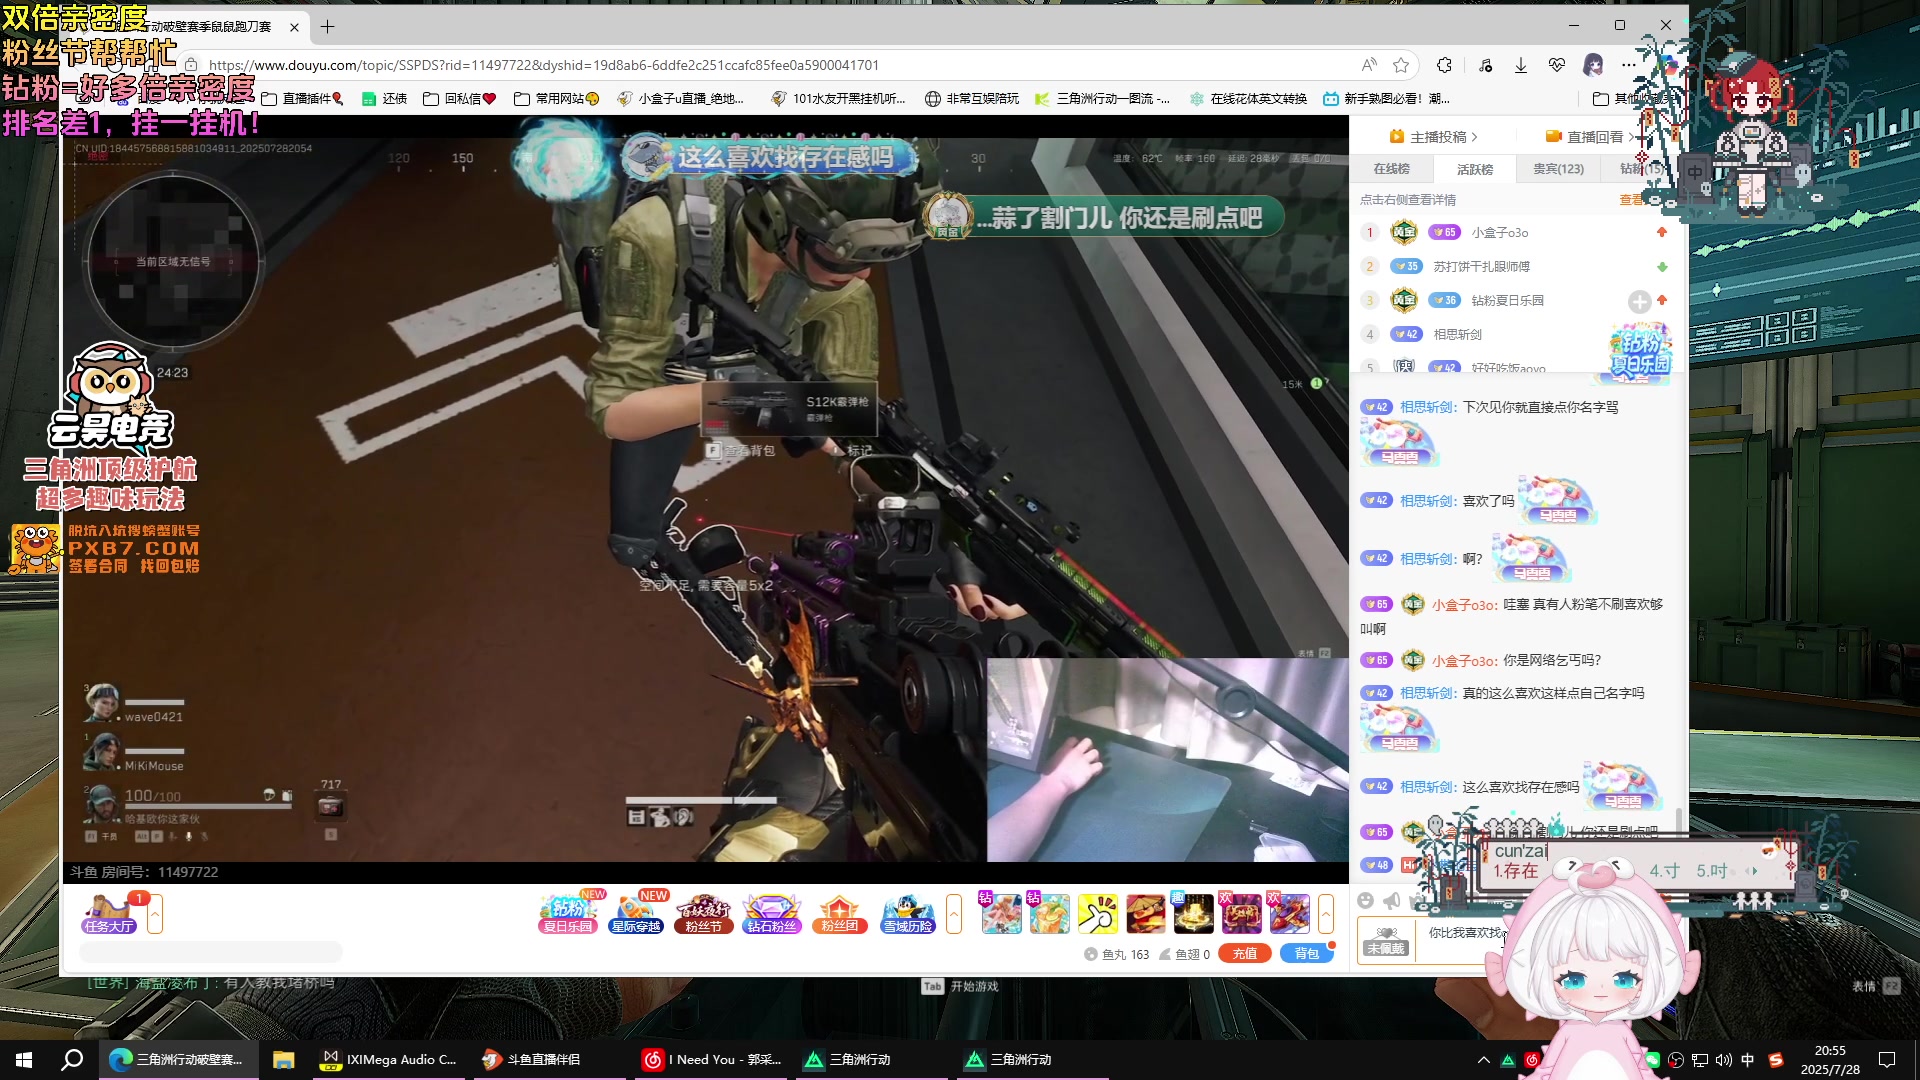The width and height of the screenshot is (1920, 1080).
Task: Open a new browser tab
Action: (327, 27)
